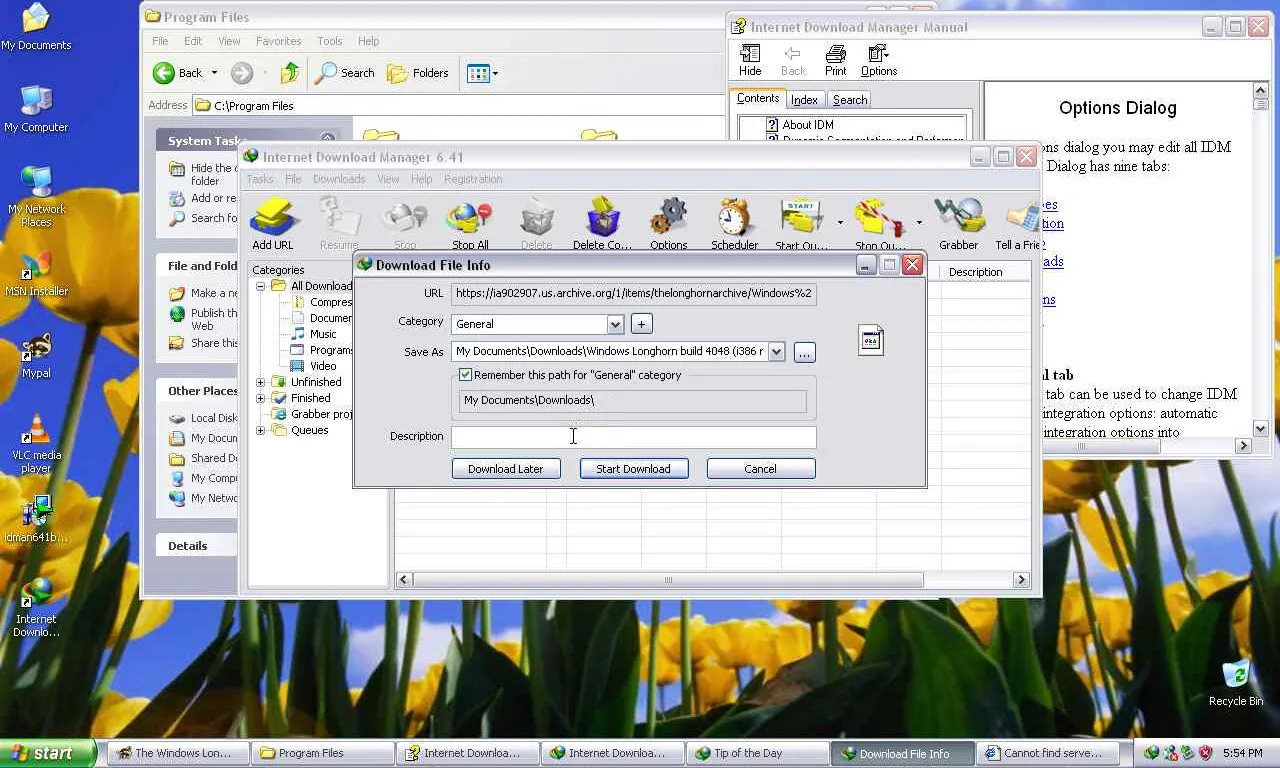Click the Stop All toolbar icon
The height and width of the screenshot is (768, 1280).
coord(470,222)
